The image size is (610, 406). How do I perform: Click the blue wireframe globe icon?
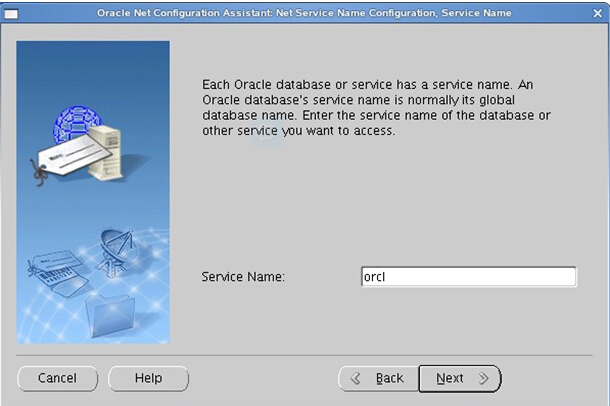click(x=77, y=123)
